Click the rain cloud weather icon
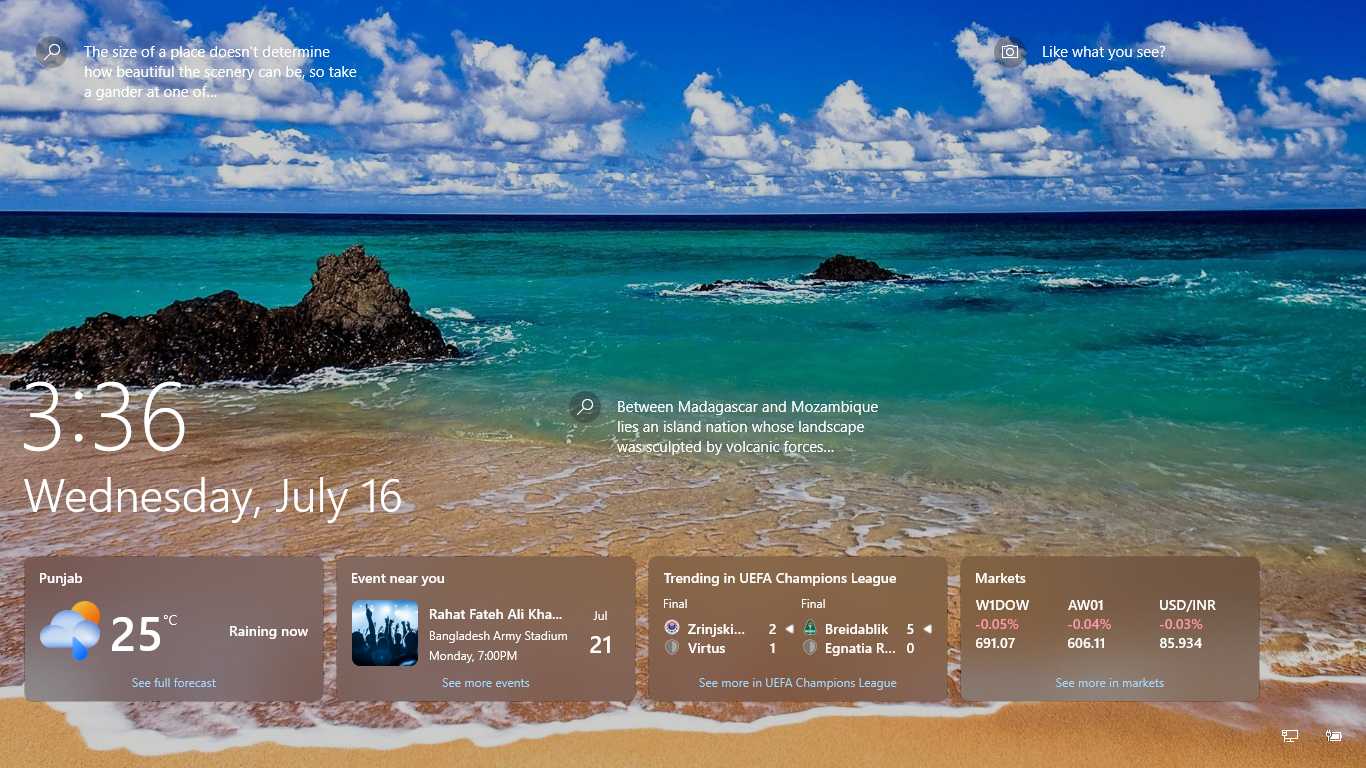The image size is (1366, 768). tap(70, 631)
